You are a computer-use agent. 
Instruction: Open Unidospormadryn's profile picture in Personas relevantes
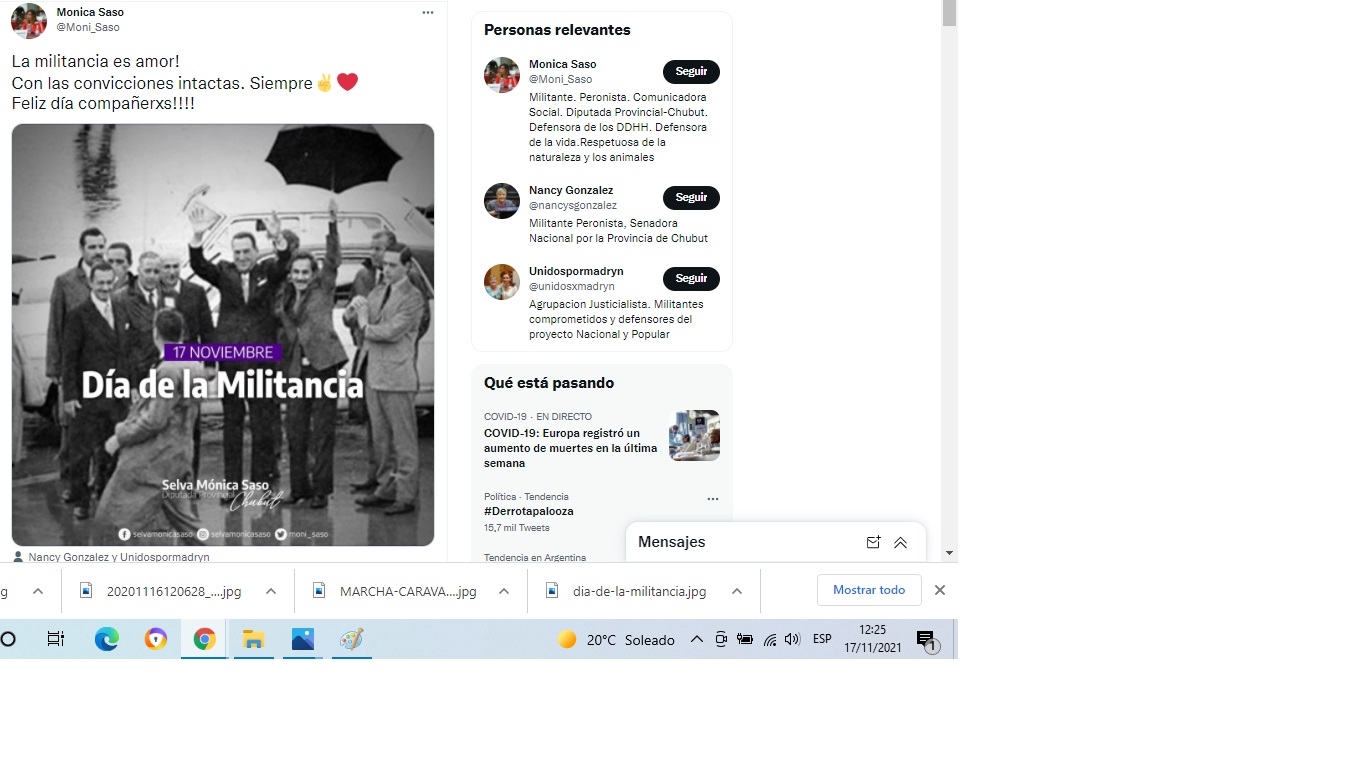pos(502,282)
